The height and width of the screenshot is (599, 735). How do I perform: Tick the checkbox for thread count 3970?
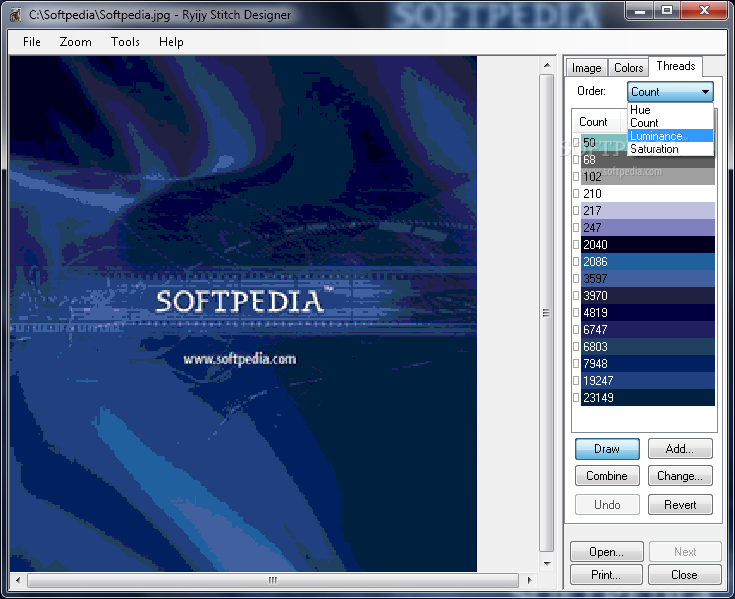point(576,296)
